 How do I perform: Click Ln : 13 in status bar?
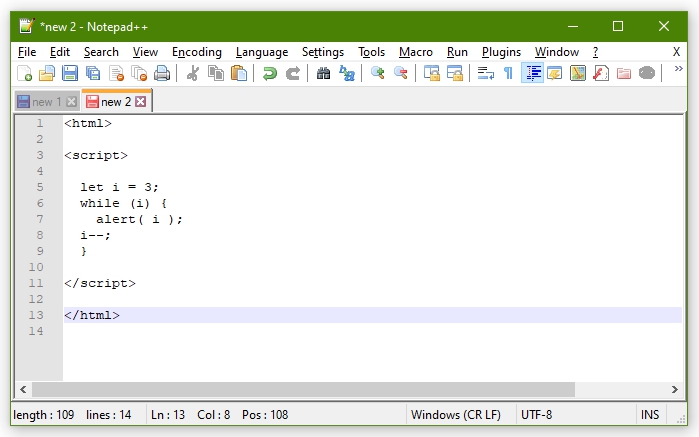coord(168,415)
